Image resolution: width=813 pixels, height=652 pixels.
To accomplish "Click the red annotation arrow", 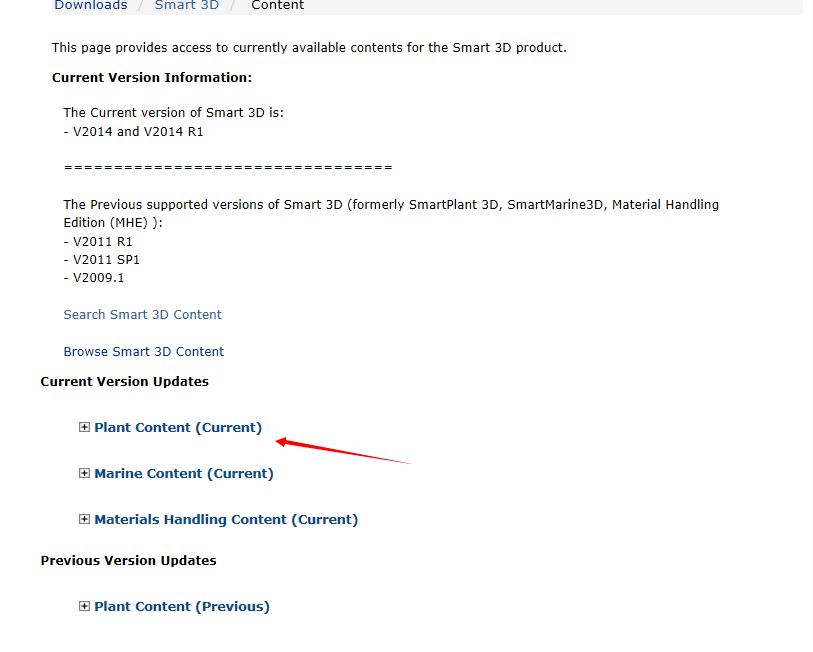I will click(x=343, y=451).
